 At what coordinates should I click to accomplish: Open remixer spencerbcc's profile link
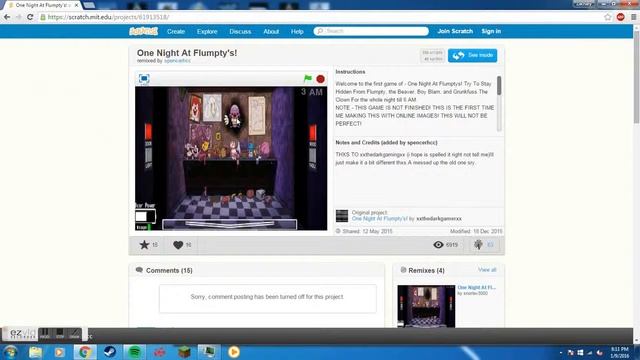[x=177, y=61]
